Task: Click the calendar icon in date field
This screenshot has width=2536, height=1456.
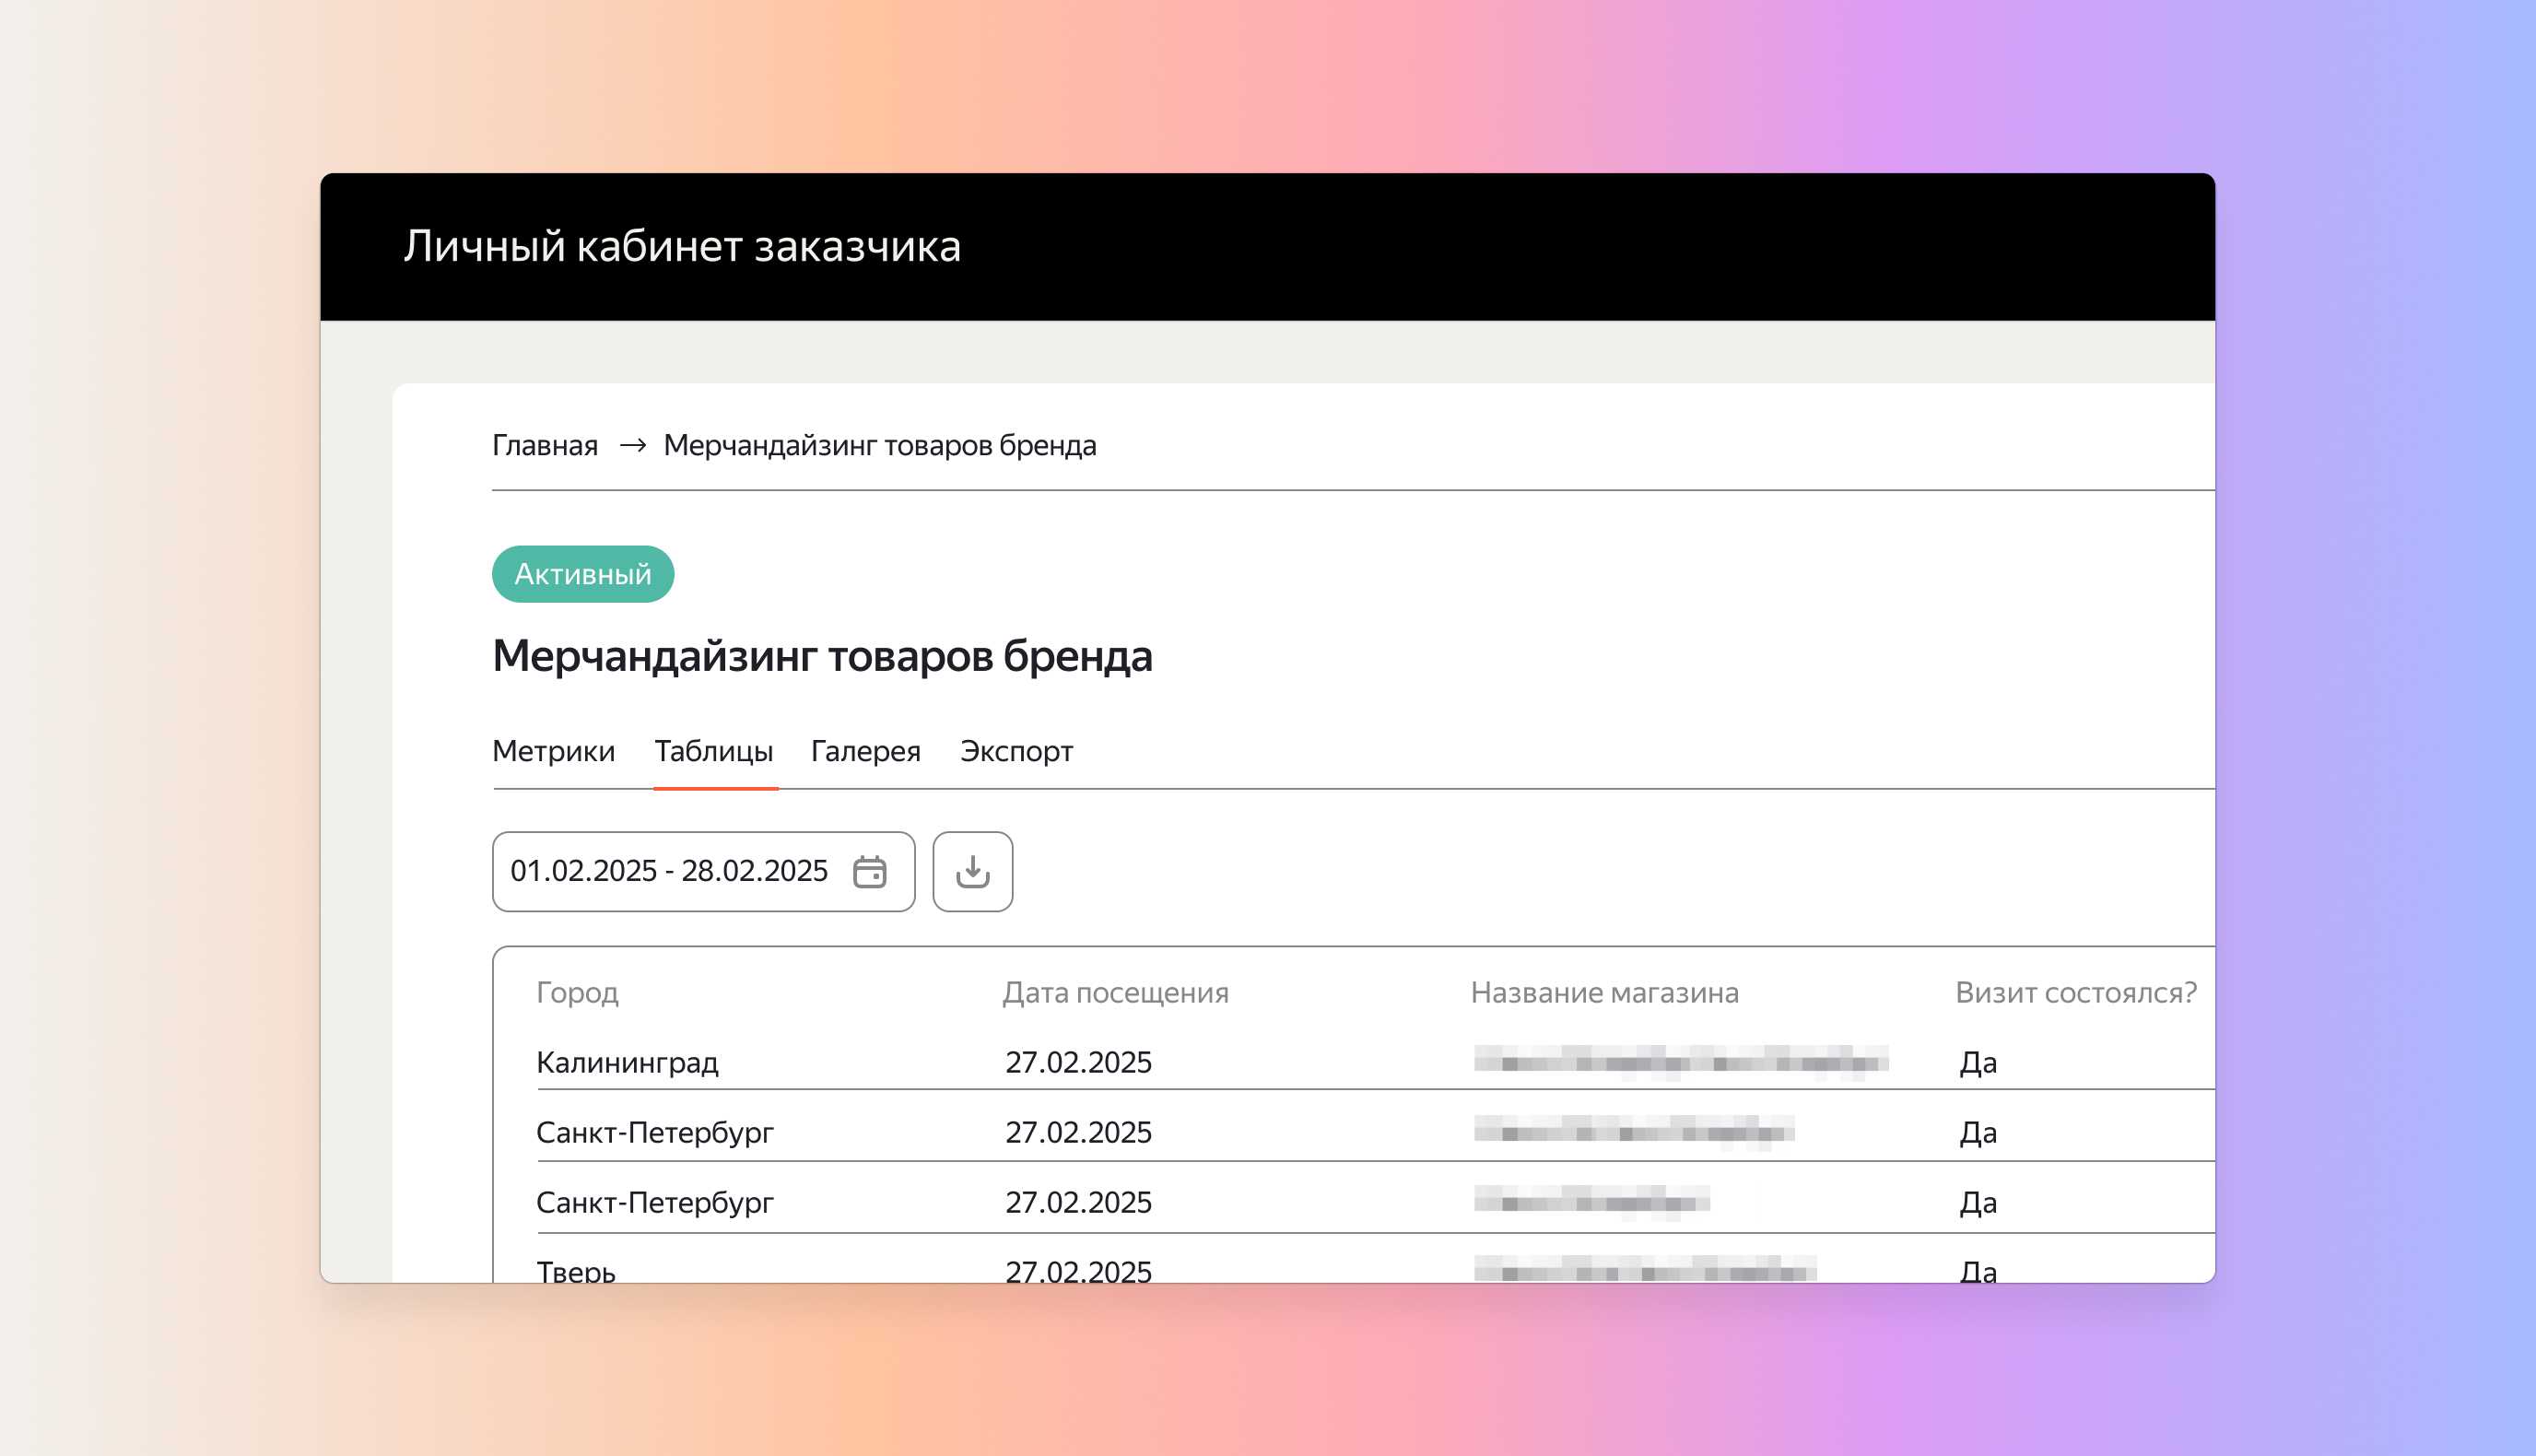Action: click(x=869, y=871)
